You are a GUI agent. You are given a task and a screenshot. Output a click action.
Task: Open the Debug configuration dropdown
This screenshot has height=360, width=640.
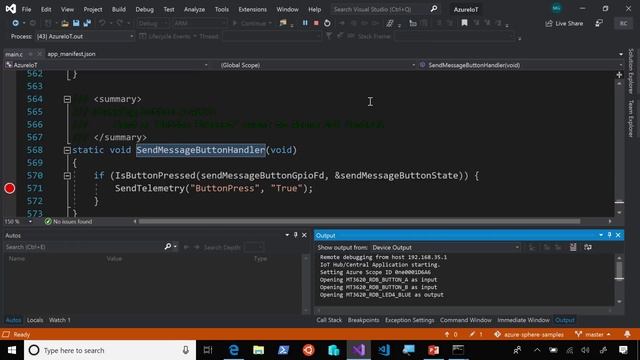coord(152,23)
